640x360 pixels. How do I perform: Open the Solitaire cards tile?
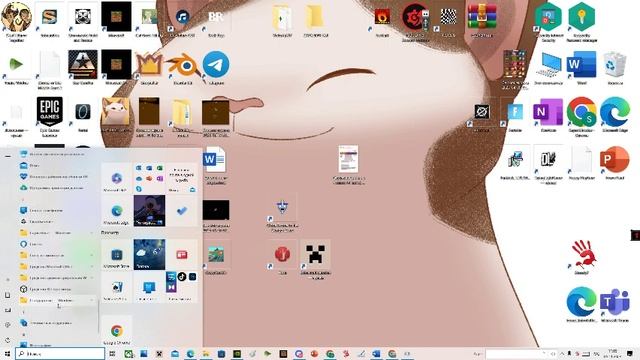click(x=116, y=287)
